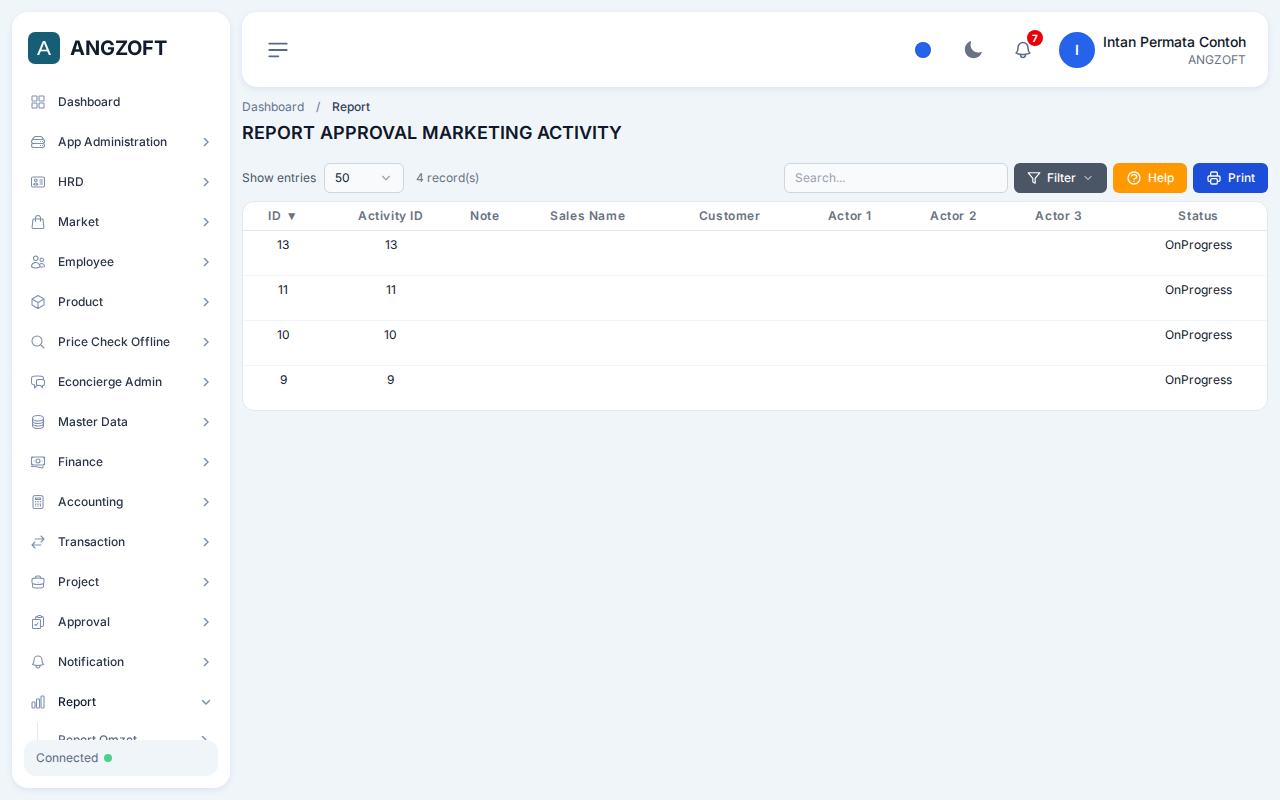Click the Master Data database icon
This screenshot has width=1280, height=800.
pos(38,422)
